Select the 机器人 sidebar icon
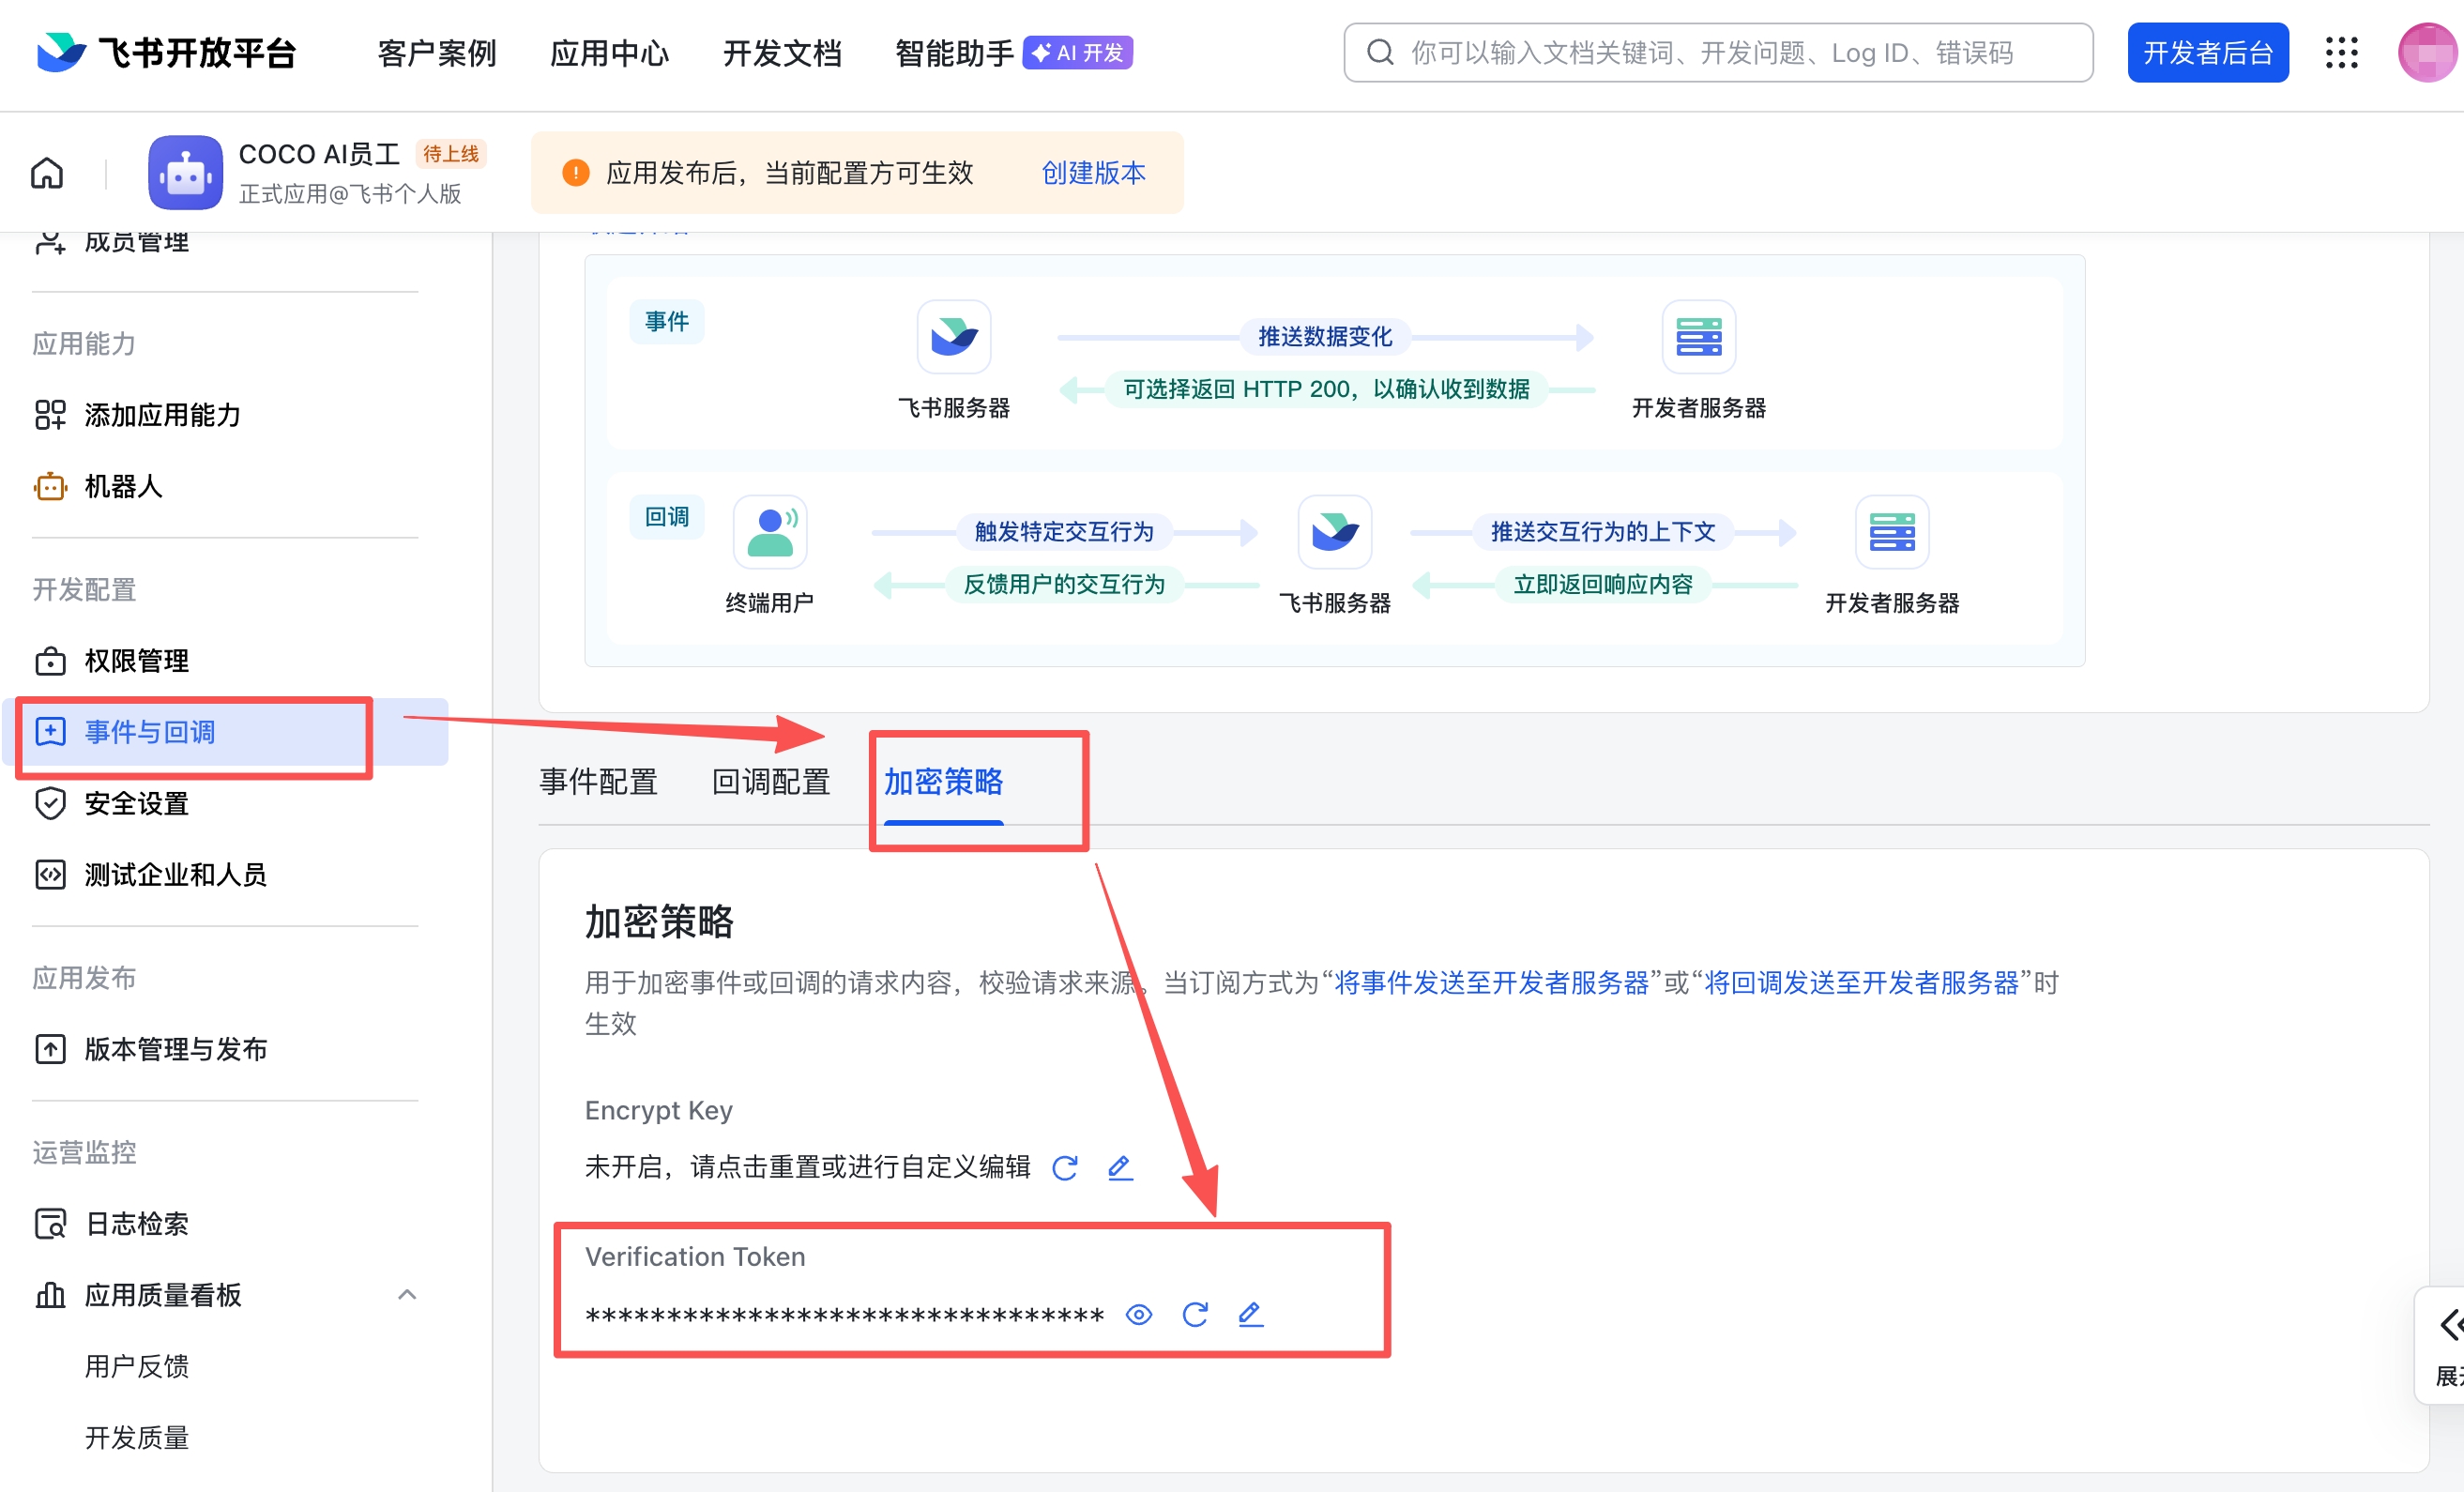This screenshot has height=1492, width=2464. 50,487
